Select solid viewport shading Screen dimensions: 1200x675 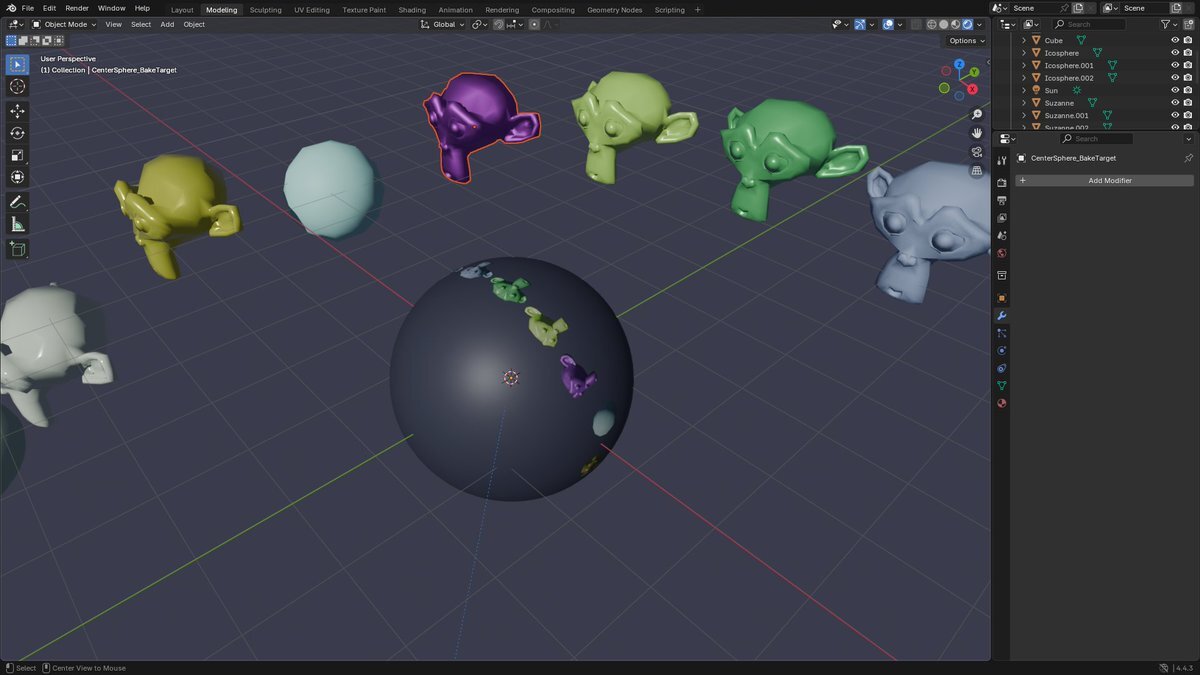tap(944, 24)
